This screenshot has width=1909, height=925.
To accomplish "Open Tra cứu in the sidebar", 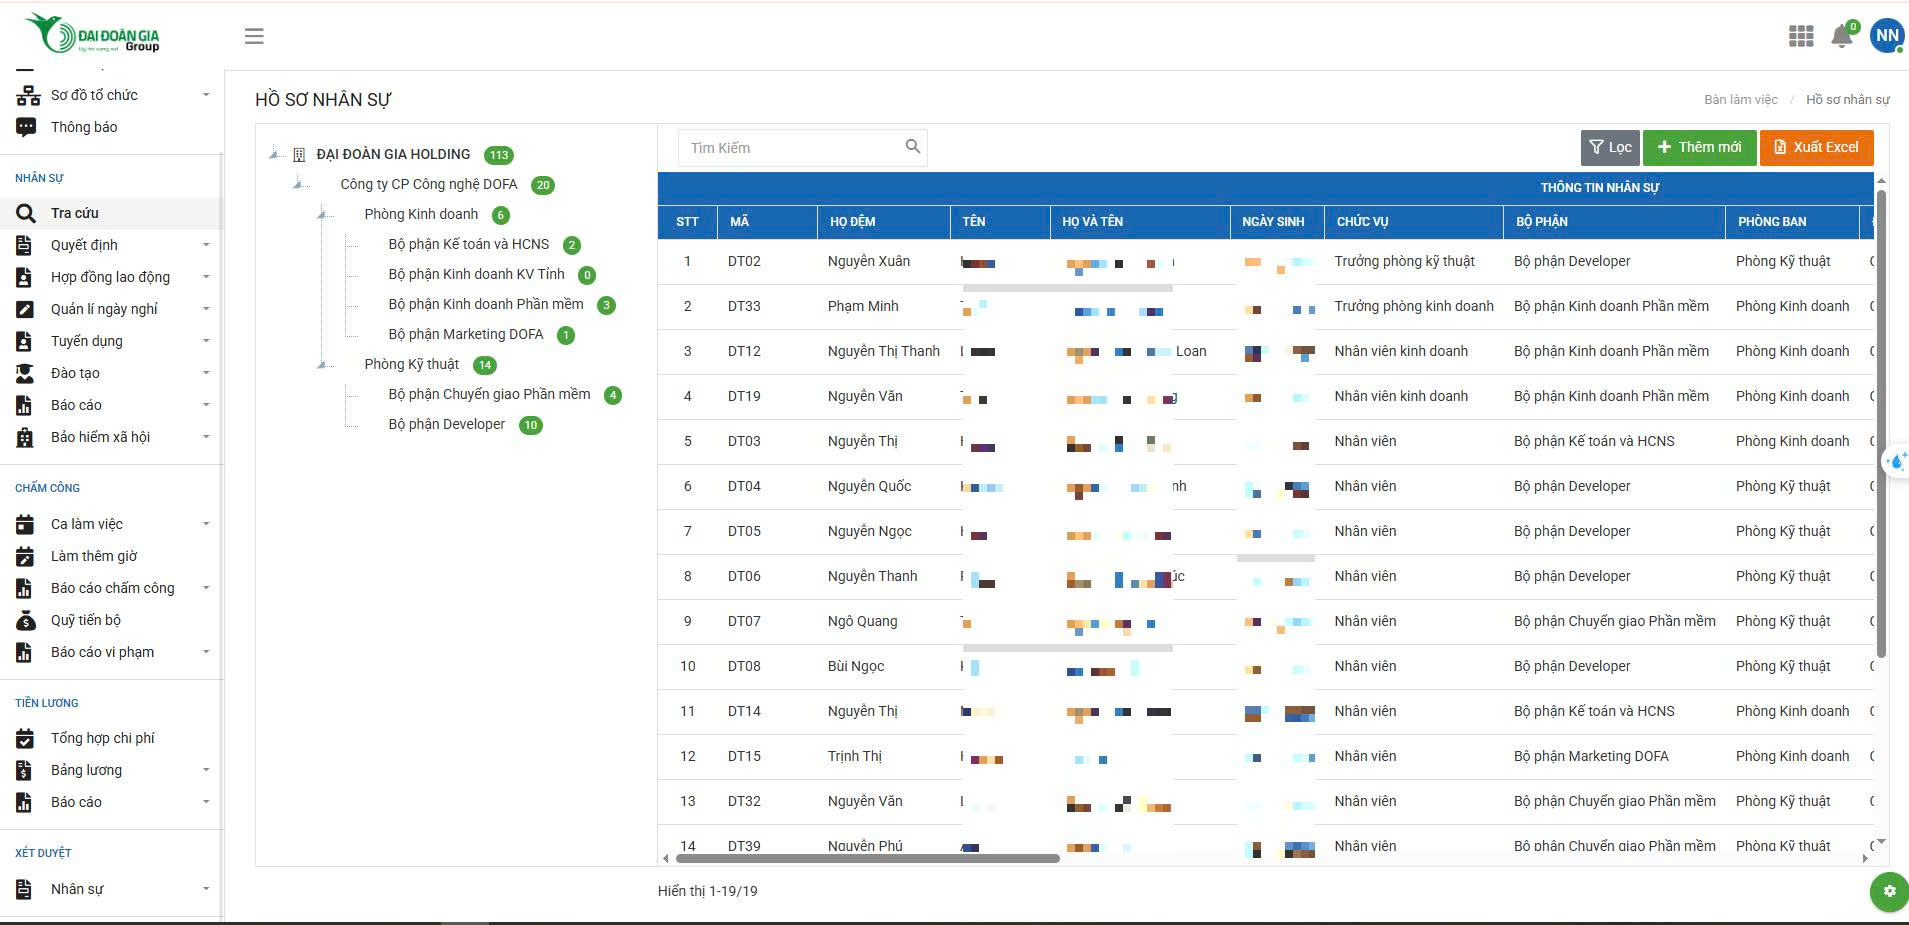I will point(75,213).
